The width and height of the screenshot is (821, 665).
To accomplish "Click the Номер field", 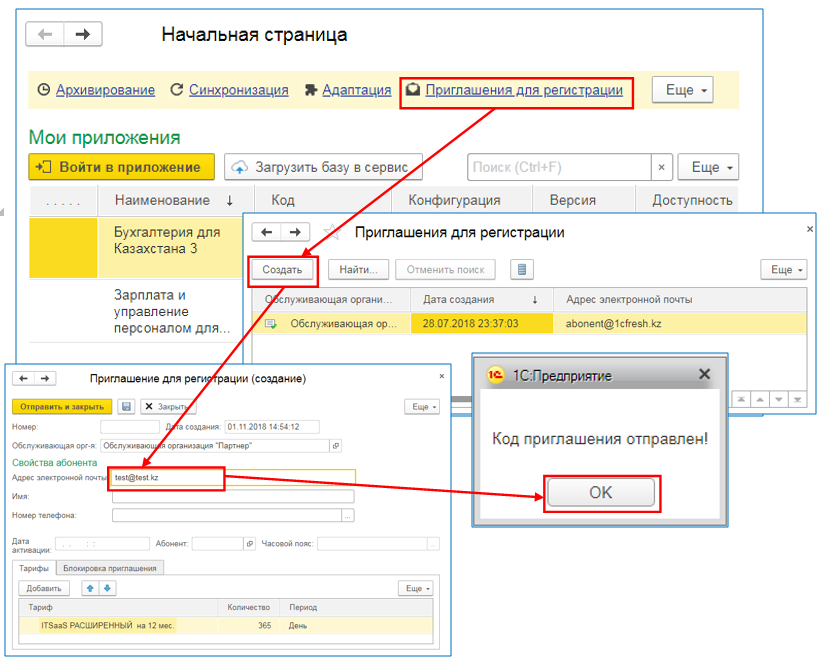I will pos(130,427).
